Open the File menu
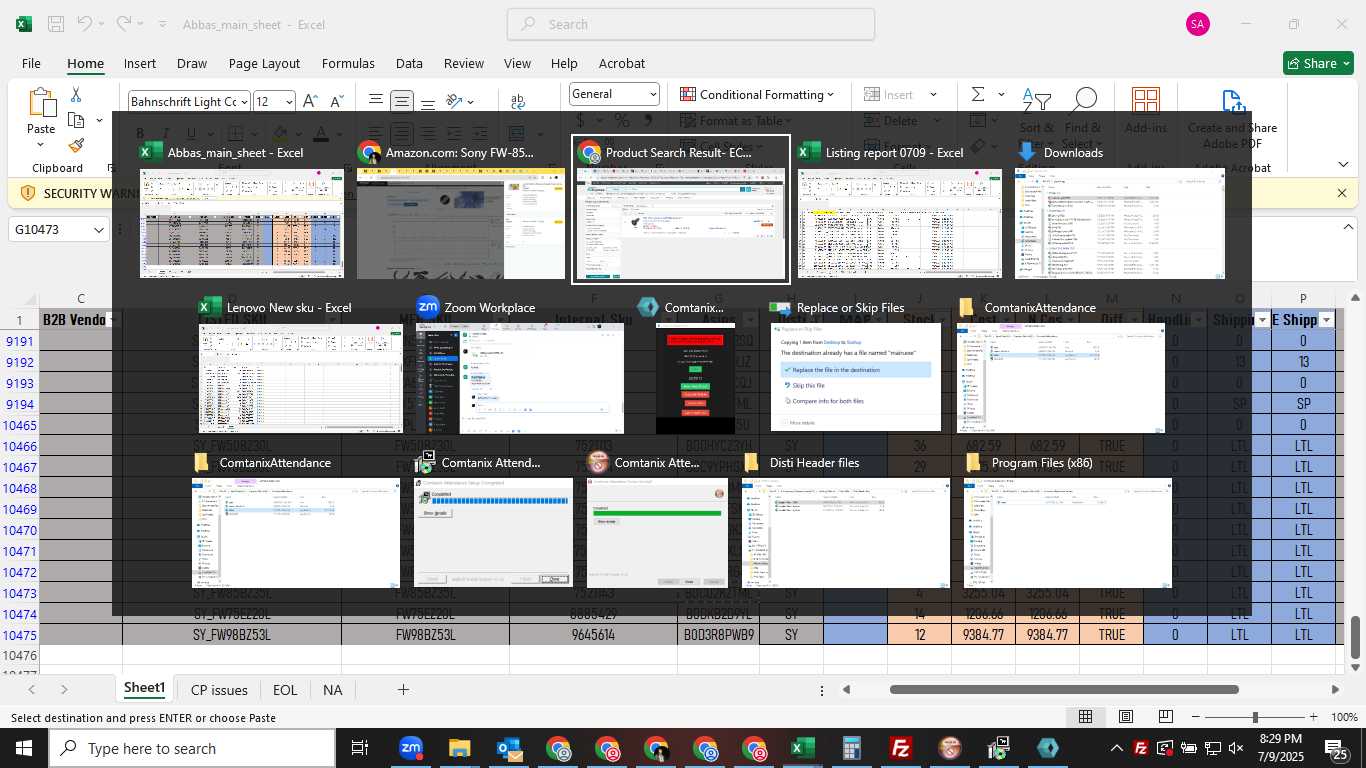Screen dimensions: 1366x768 (x=31, y=63)
